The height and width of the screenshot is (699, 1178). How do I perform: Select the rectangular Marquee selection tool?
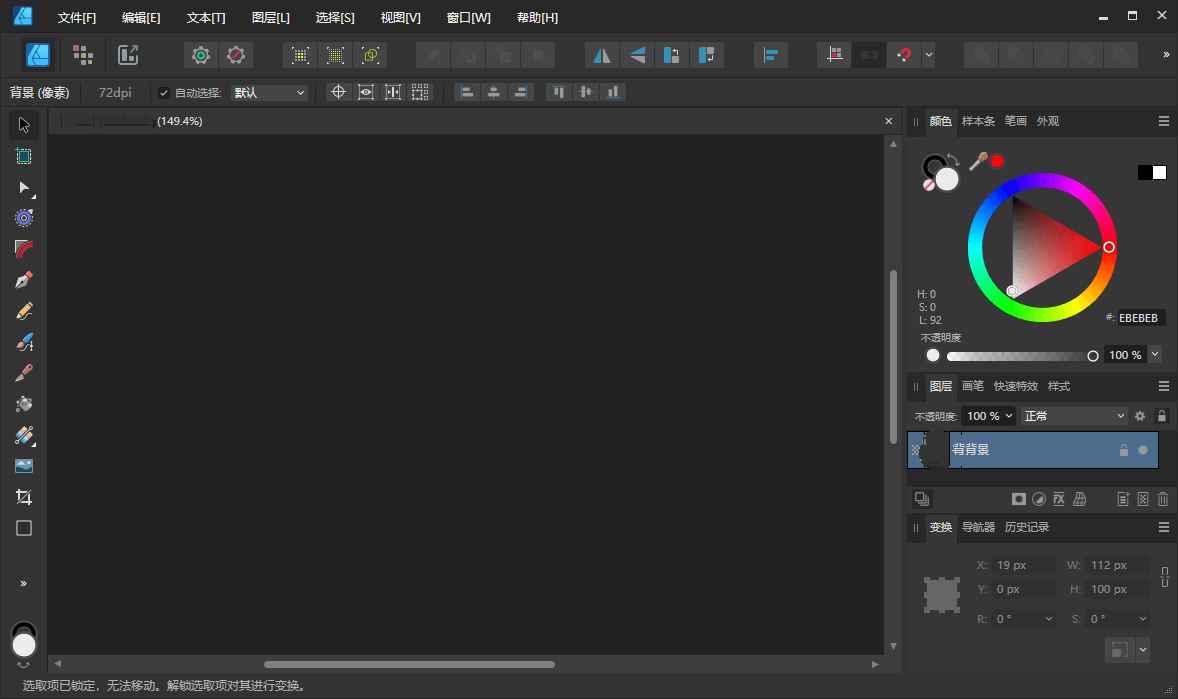[24, 156]
